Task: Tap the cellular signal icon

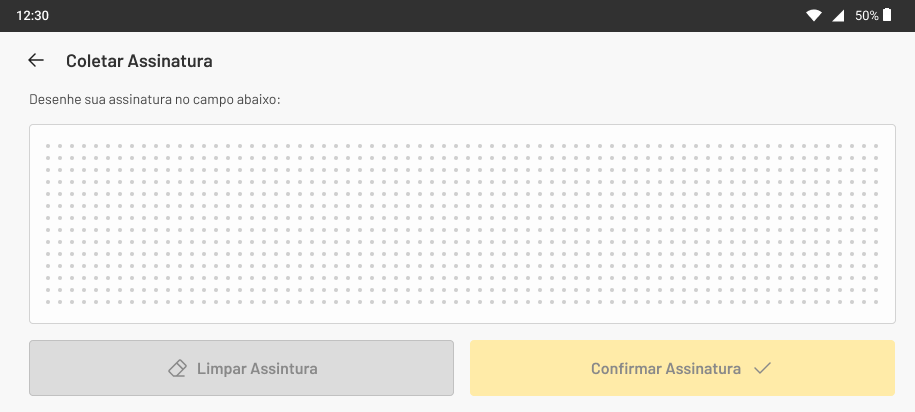Action: [838, 16]
